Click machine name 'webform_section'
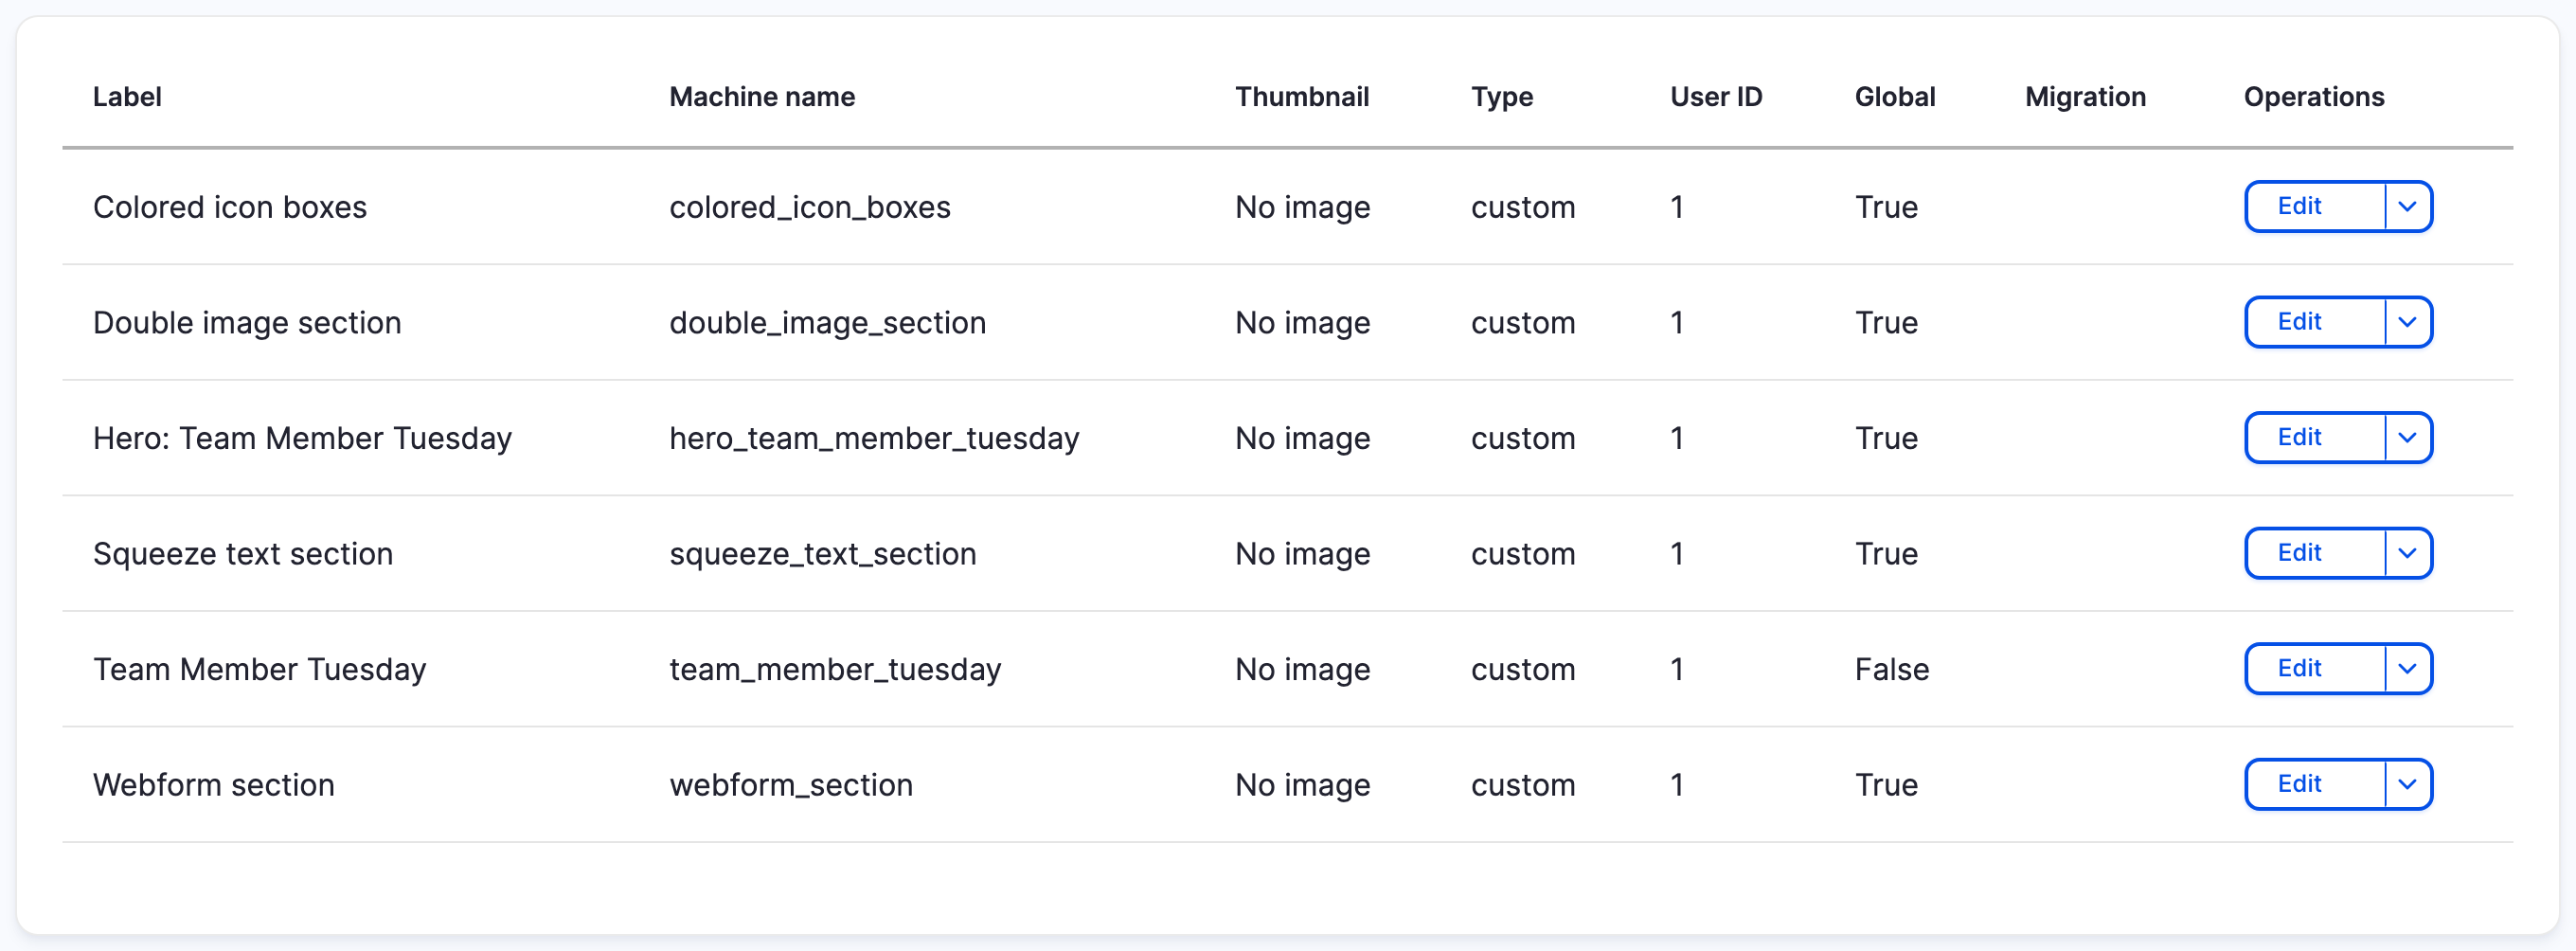This screenshot has height=951, width=2576. (x=791, y=784)
